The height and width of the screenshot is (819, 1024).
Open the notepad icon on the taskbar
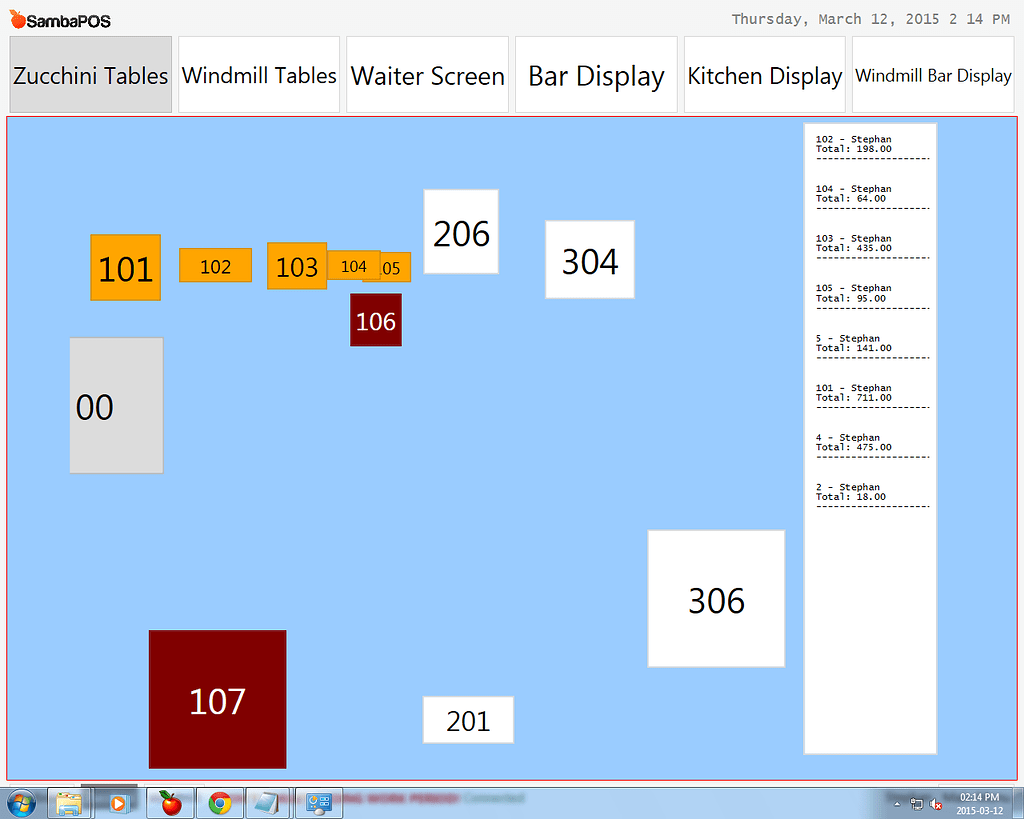268,803
